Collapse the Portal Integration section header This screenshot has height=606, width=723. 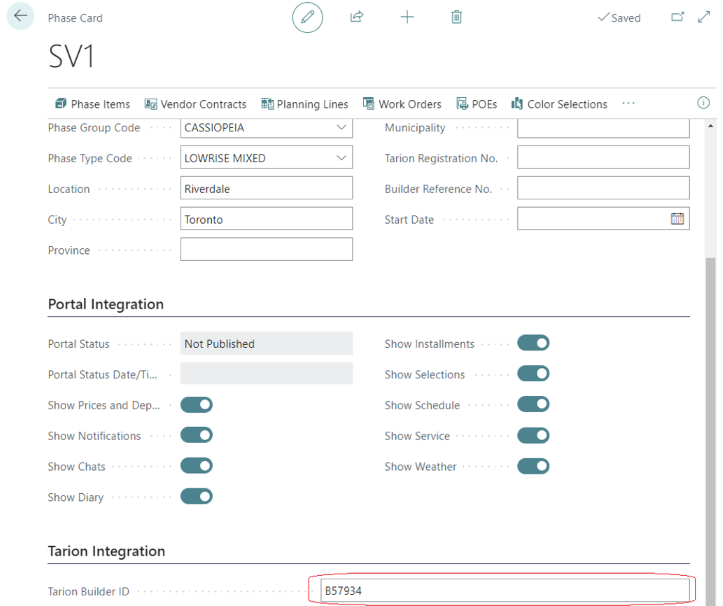[106, 304]
